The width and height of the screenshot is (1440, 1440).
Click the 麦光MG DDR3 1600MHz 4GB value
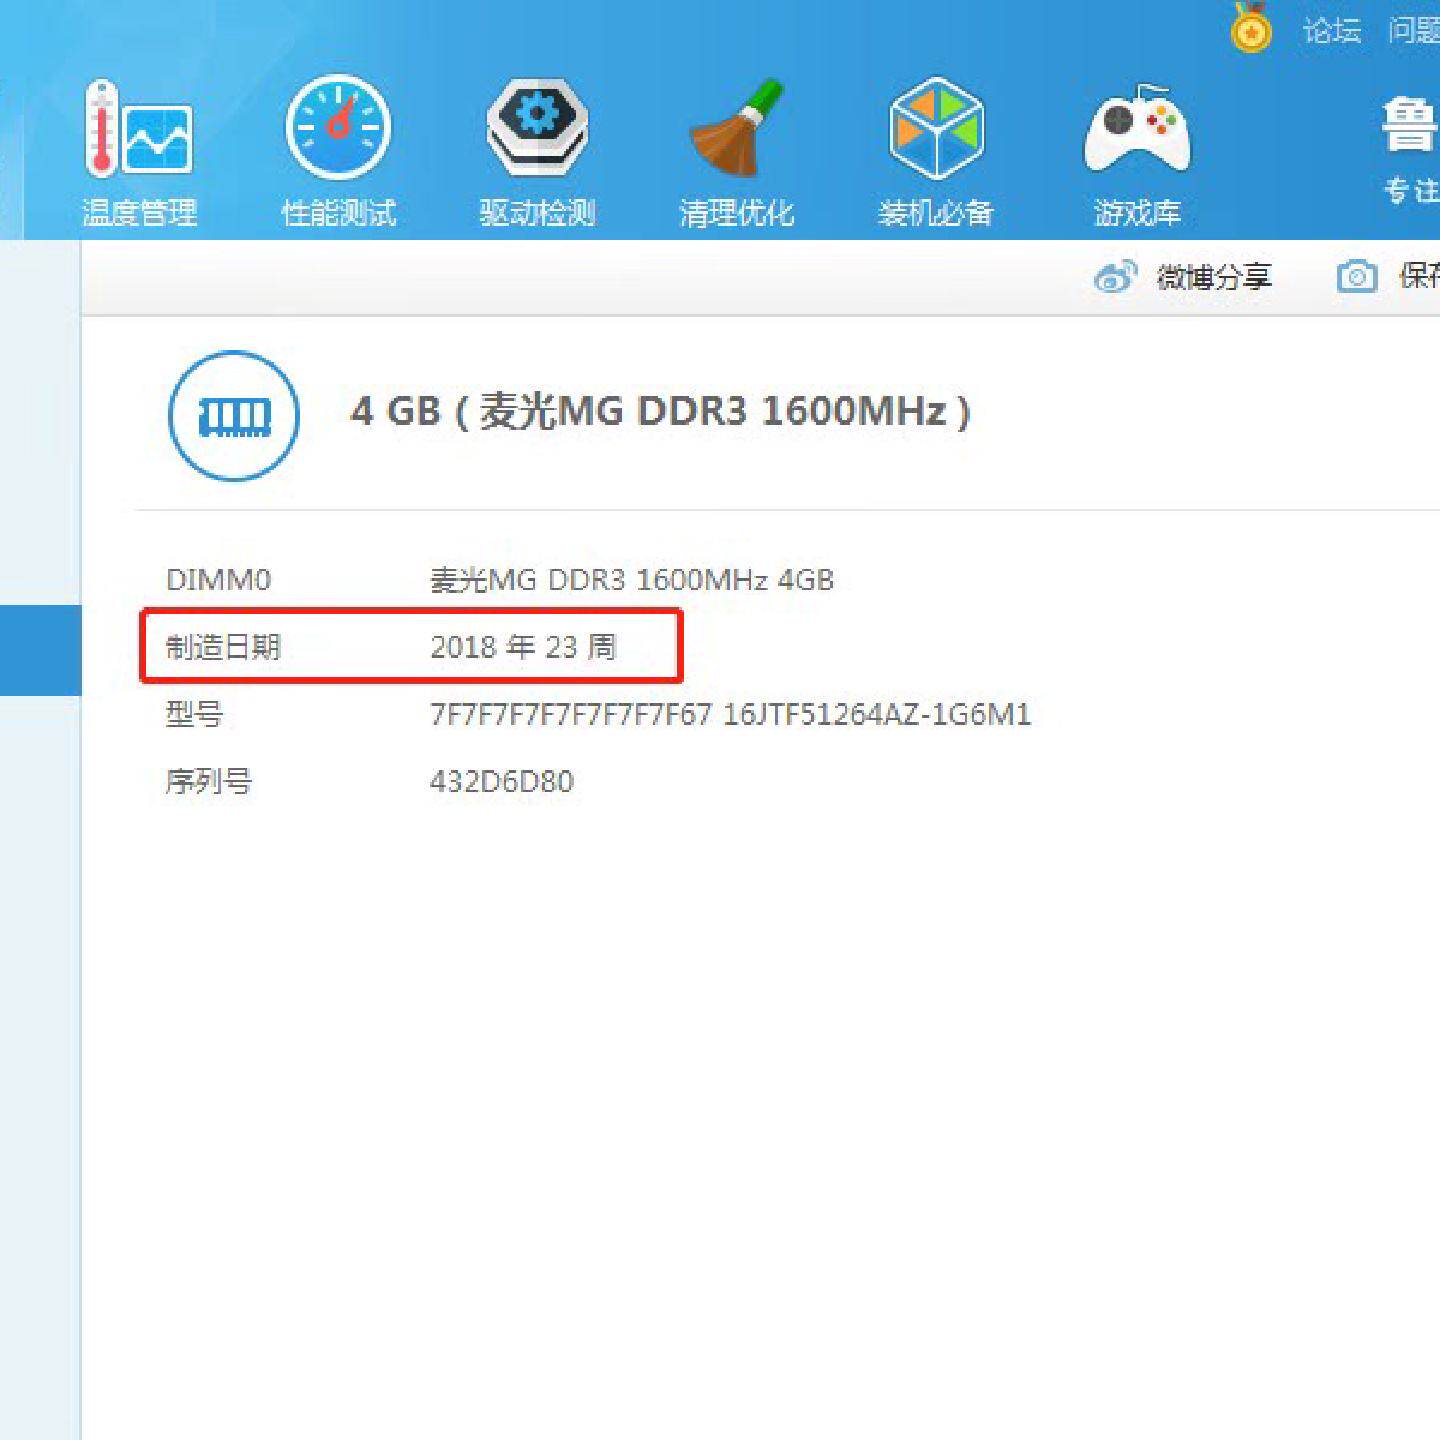632,580
